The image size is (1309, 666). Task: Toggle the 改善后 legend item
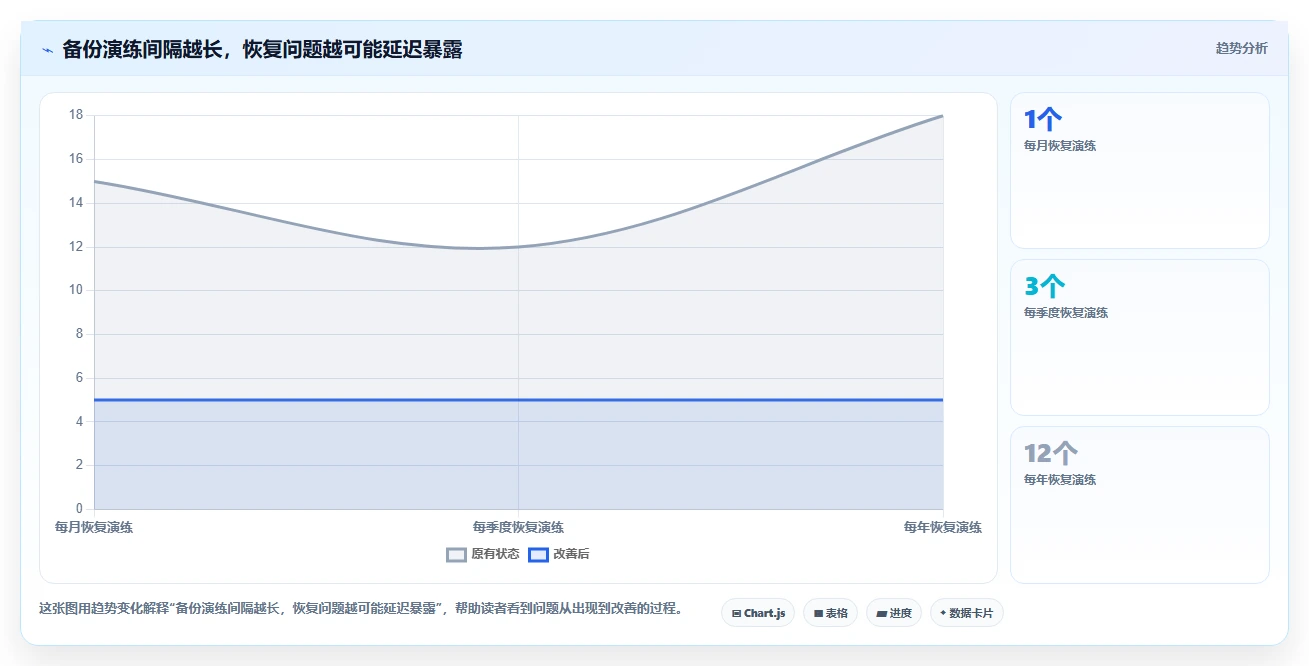tap(558, 554)
